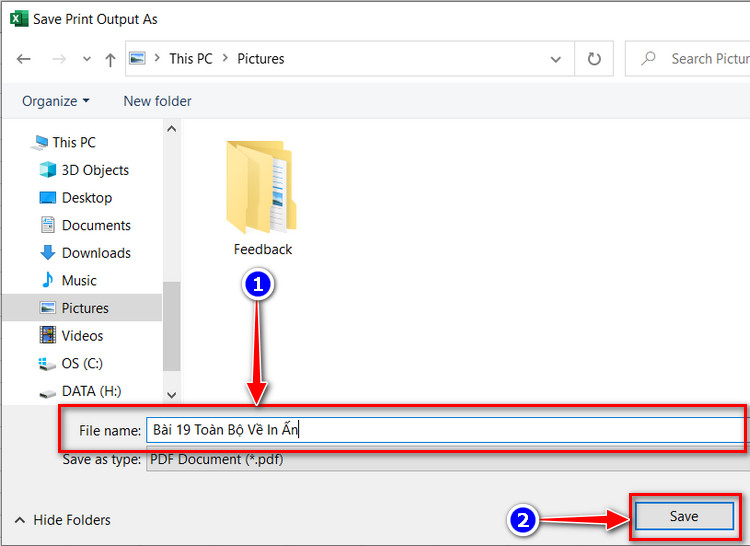Click the Pictures icon in address bar
Image resolution: width=750 pixels, height=546 pixels.
[x=137, y=58]
